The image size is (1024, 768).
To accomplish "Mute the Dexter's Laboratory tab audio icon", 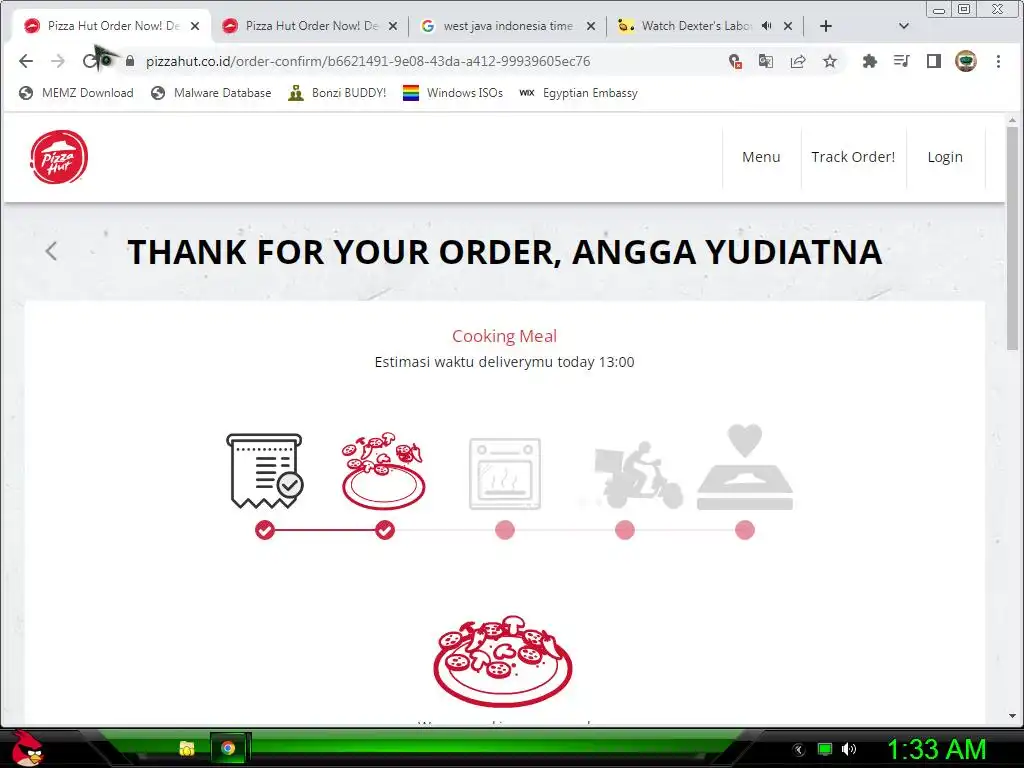I will tap(766, 26).
